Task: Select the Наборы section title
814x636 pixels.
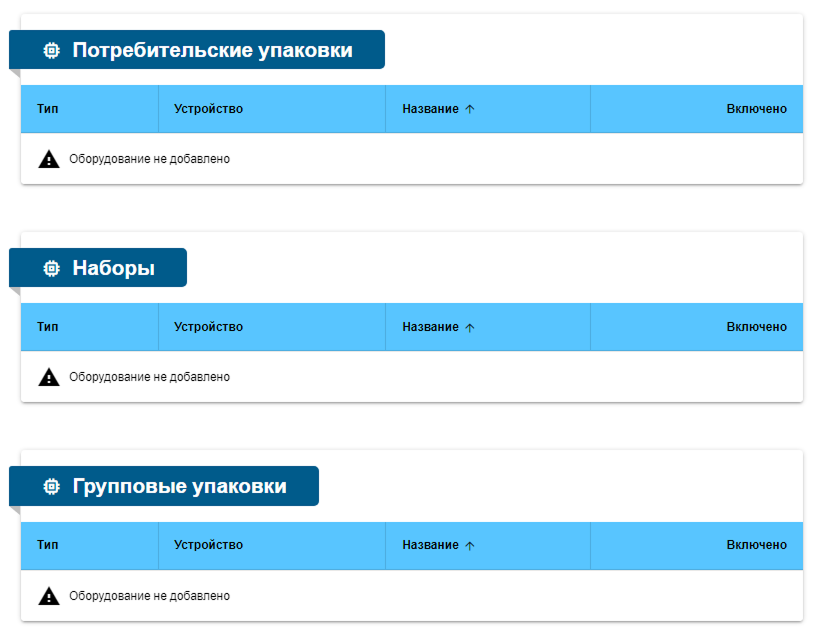Action: (113, 268)
